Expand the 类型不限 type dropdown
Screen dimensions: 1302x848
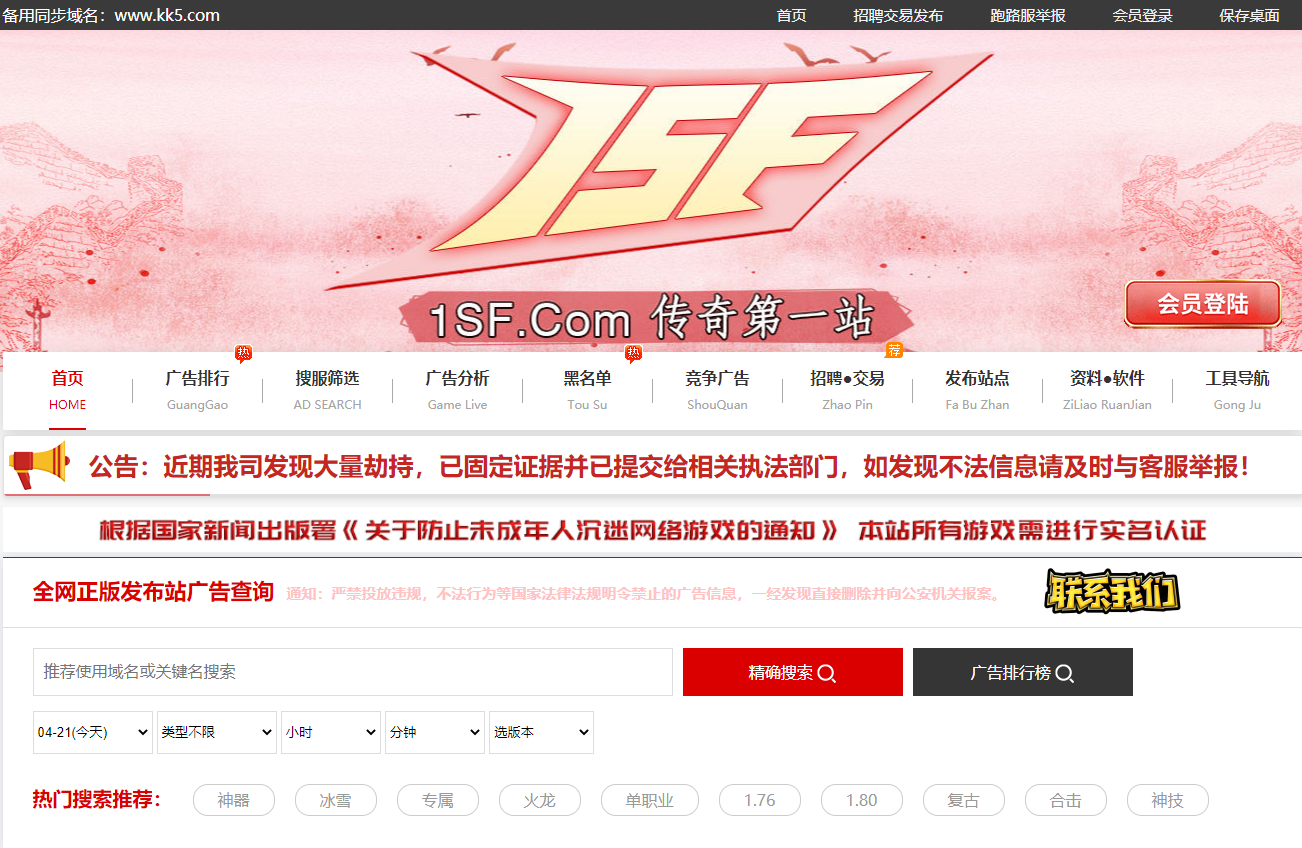pos(217,732)
